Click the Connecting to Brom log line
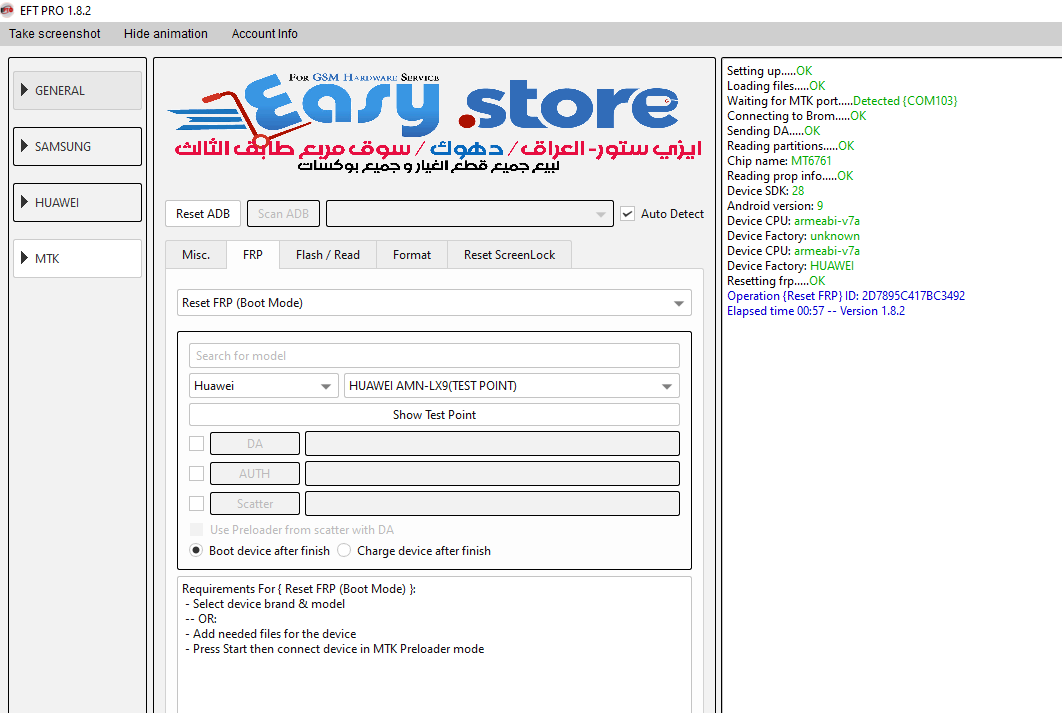The width and height of the screenshot is (1062, 713). 796,116
